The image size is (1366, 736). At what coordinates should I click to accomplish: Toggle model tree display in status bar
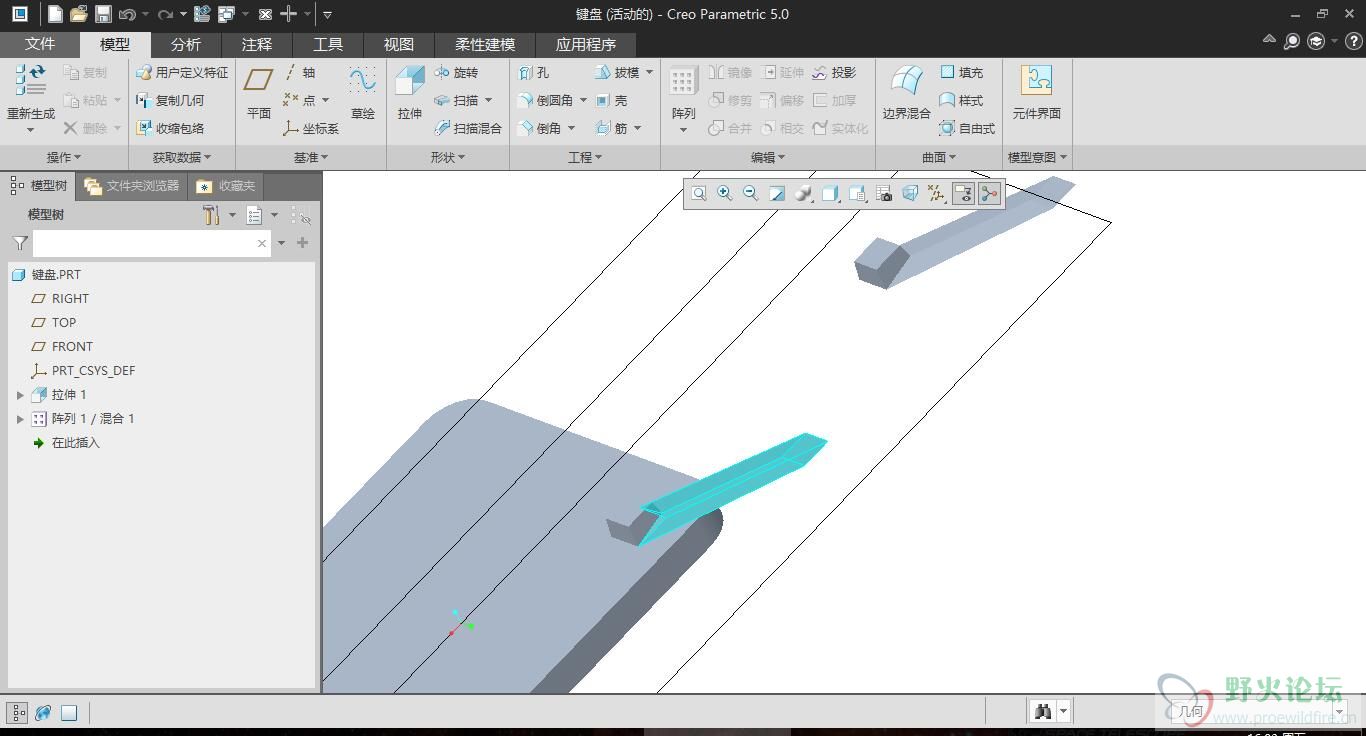pyautogui.click(x=19, y=713)
